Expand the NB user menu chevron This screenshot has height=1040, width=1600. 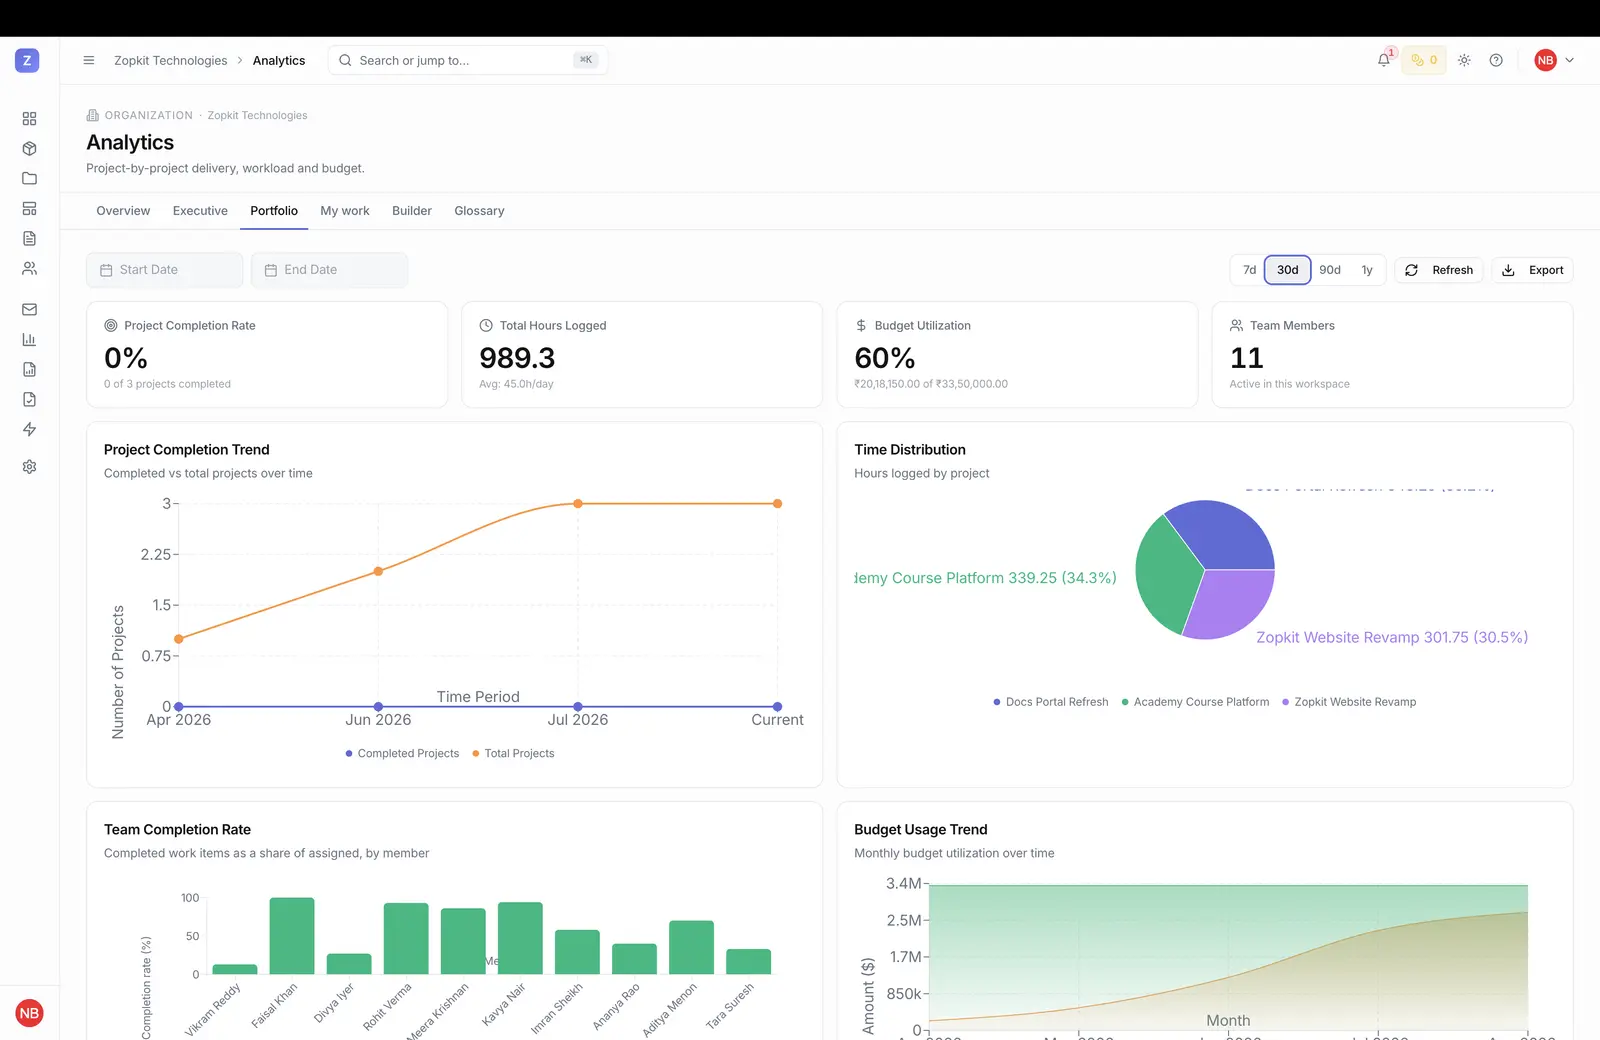click(x=1569, y=60)
